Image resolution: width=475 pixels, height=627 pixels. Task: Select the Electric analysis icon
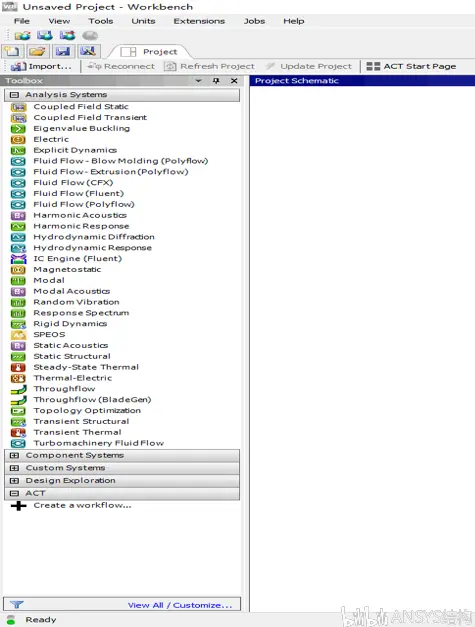(18, 140)
